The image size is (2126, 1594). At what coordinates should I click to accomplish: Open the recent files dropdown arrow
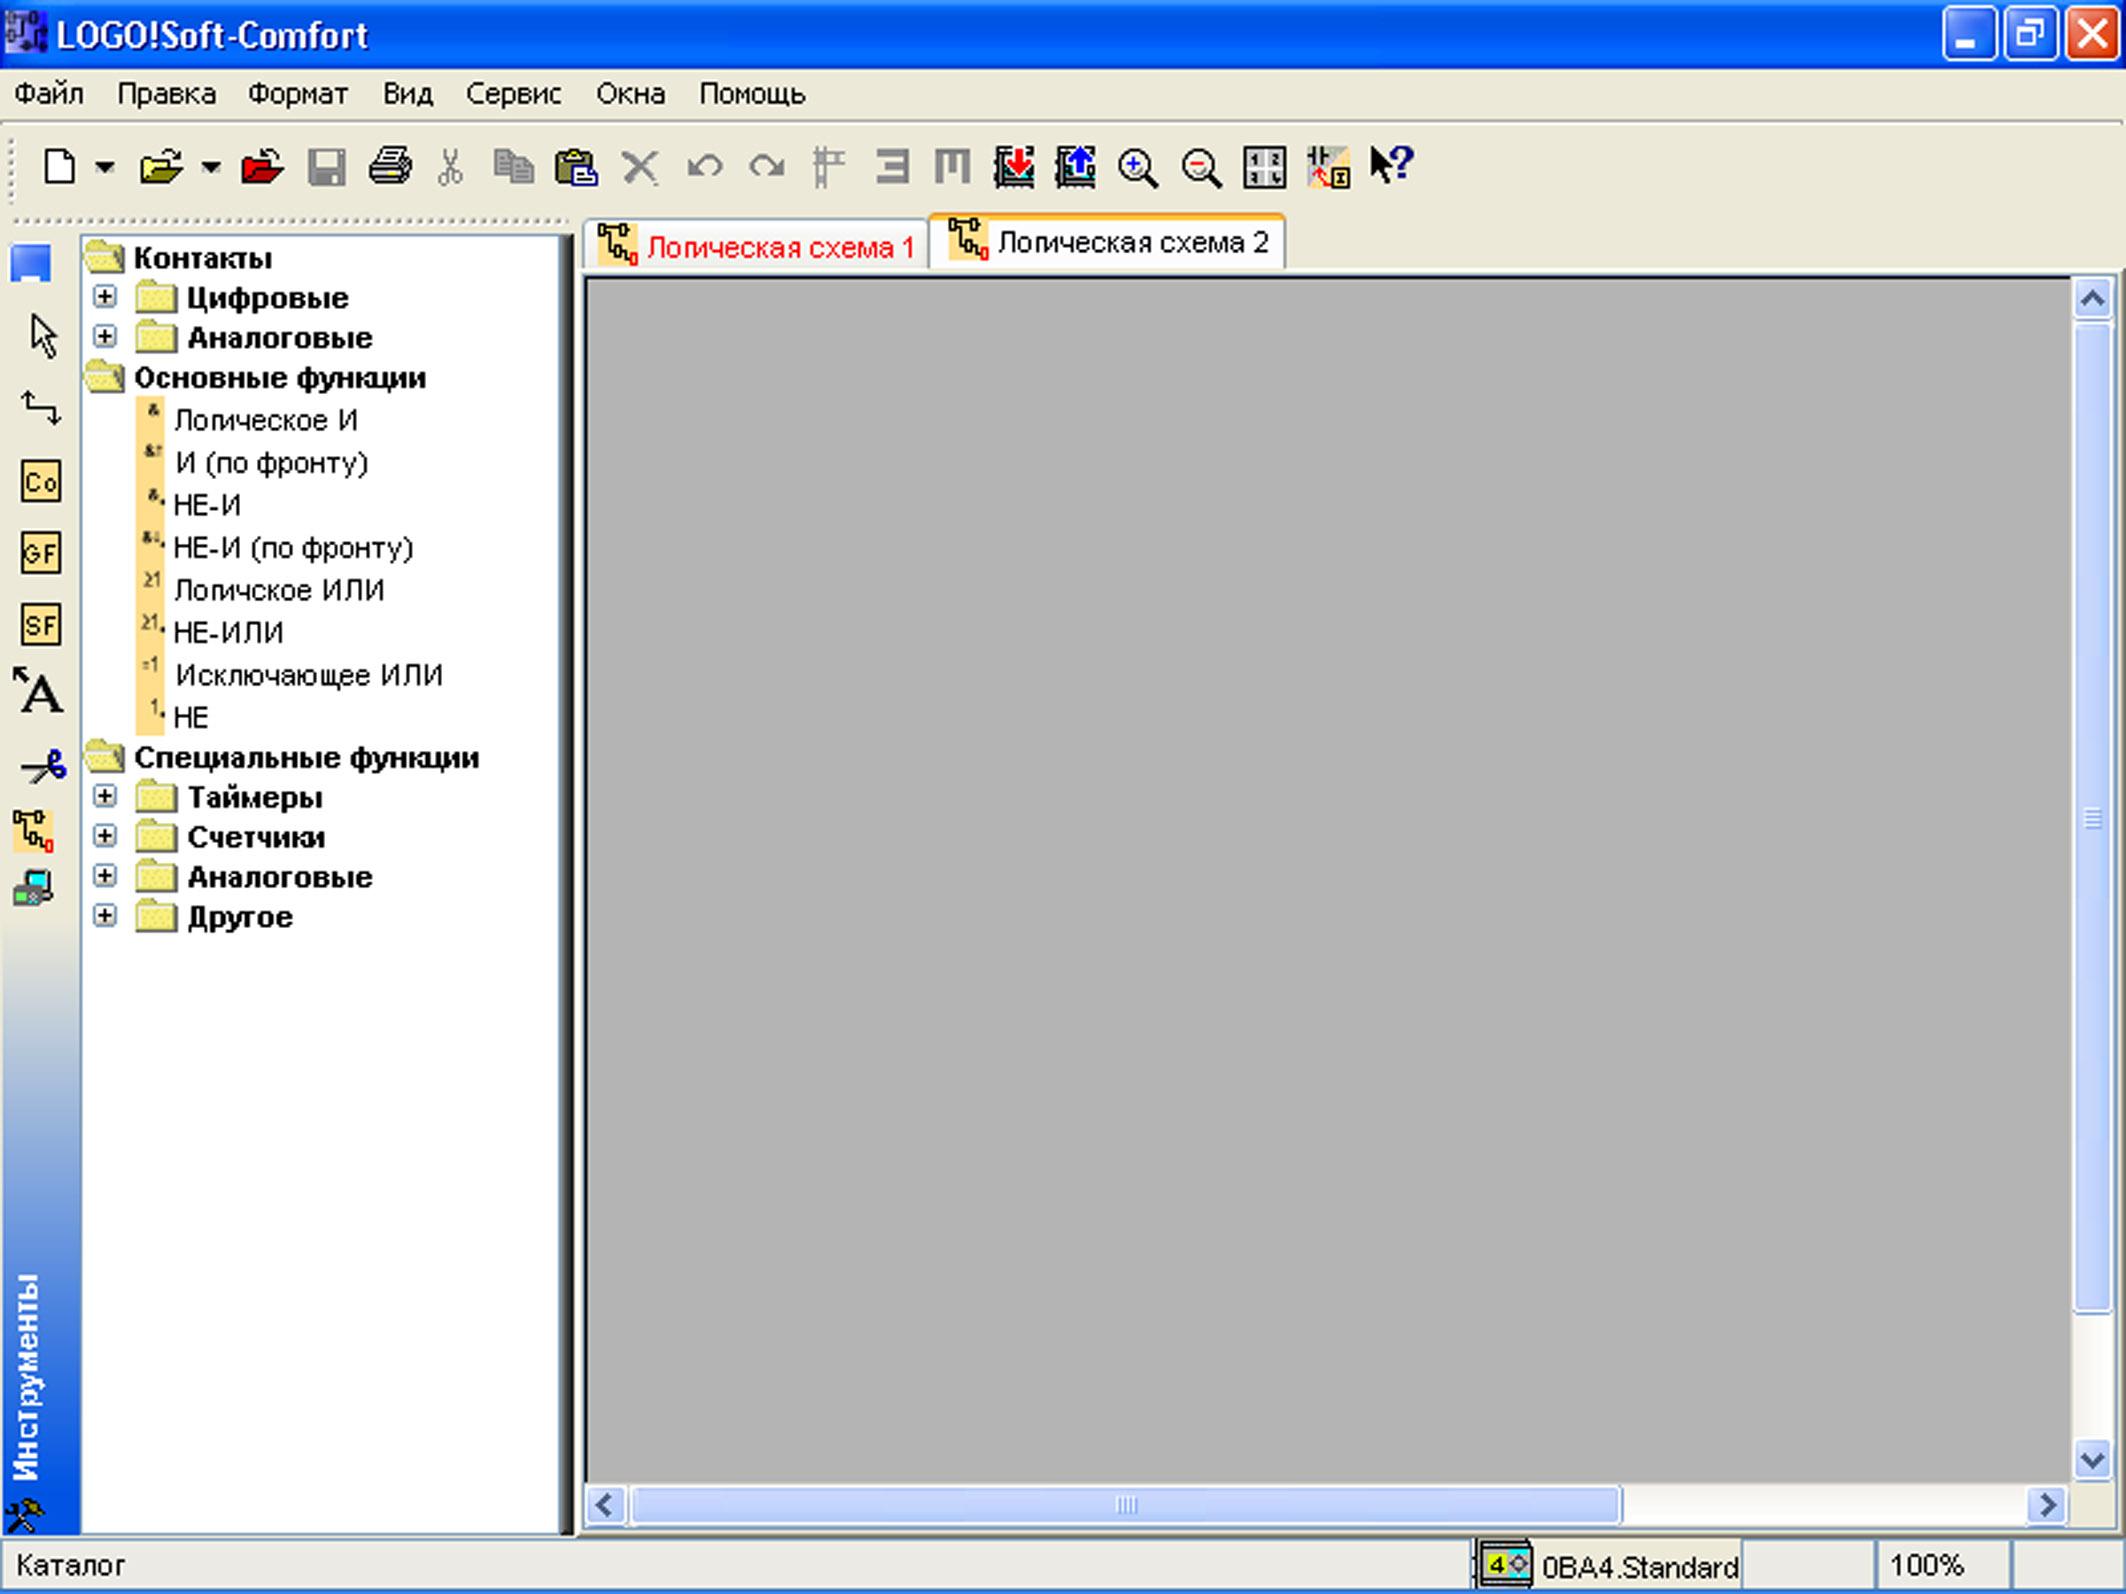tap(210, 167)
